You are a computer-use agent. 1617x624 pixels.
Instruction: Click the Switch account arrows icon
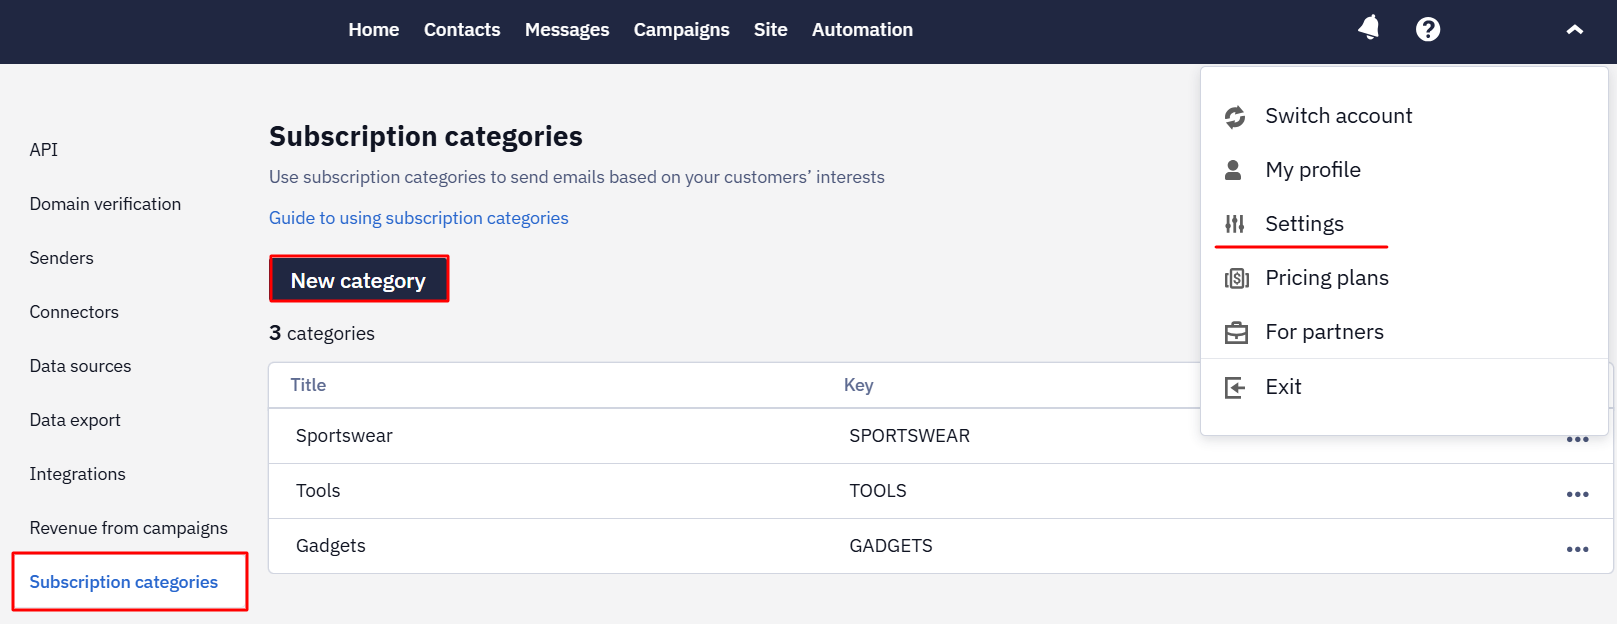1235,117
